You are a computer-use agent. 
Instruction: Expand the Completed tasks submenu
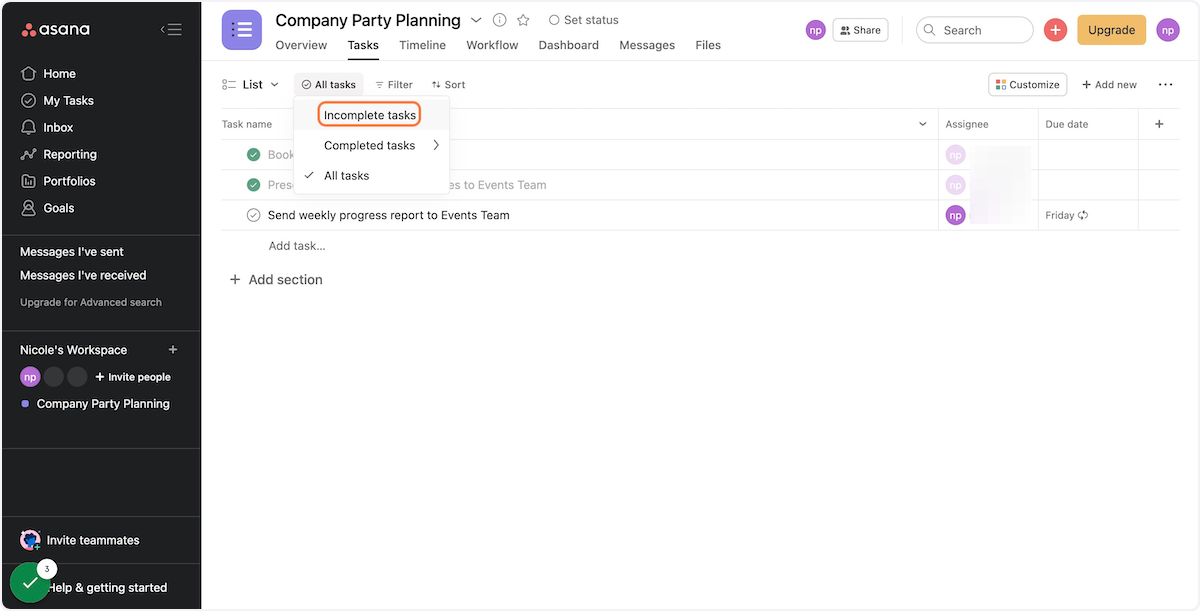point(436,145)
